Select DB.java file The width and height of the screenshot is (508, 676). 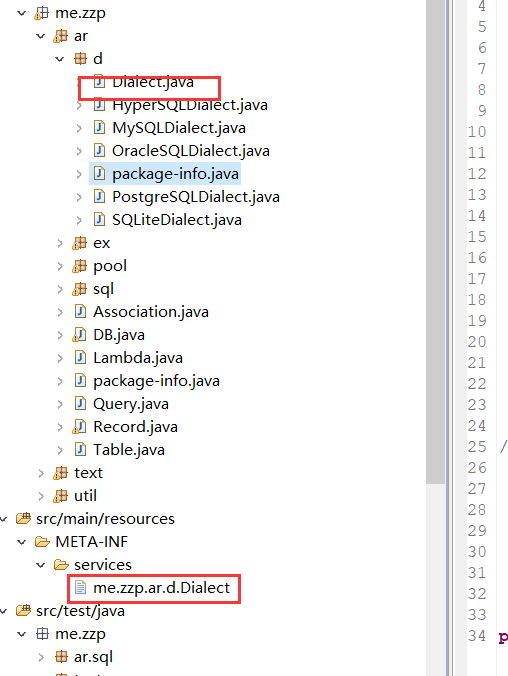119,335
